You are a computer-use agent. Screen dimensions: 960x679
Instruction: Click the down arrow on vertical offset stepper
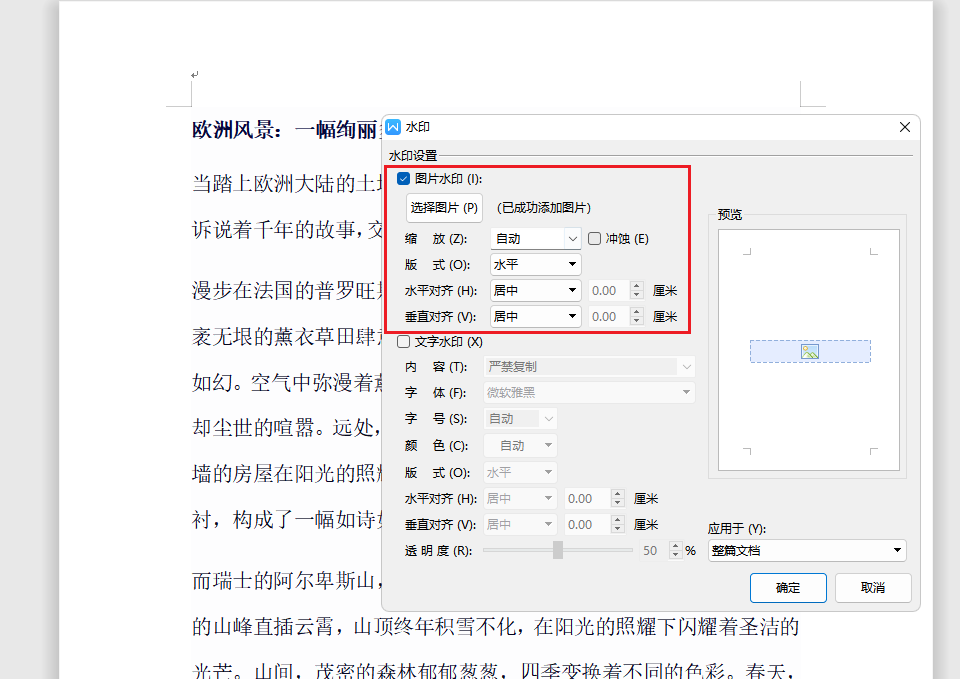[636, 320]
